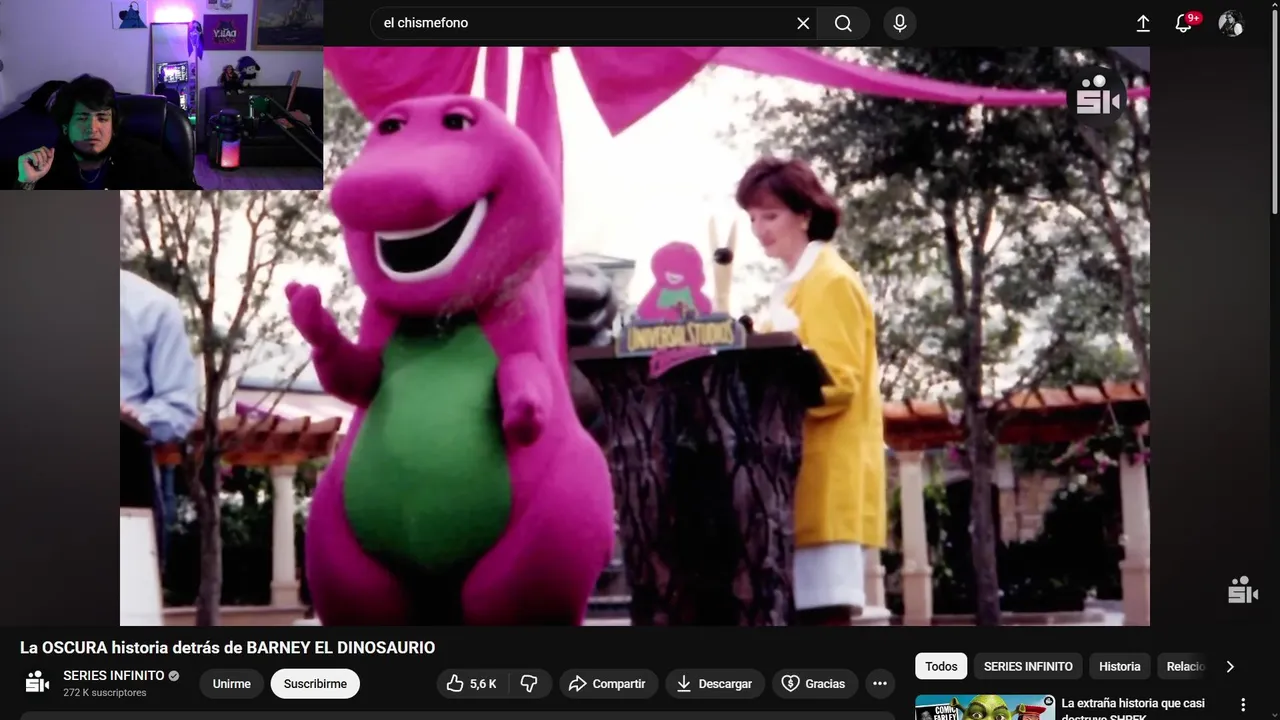Click the page vertical scrollbar
The width and height of the screenshot is (1280, 720).
tap(1274, 110)
